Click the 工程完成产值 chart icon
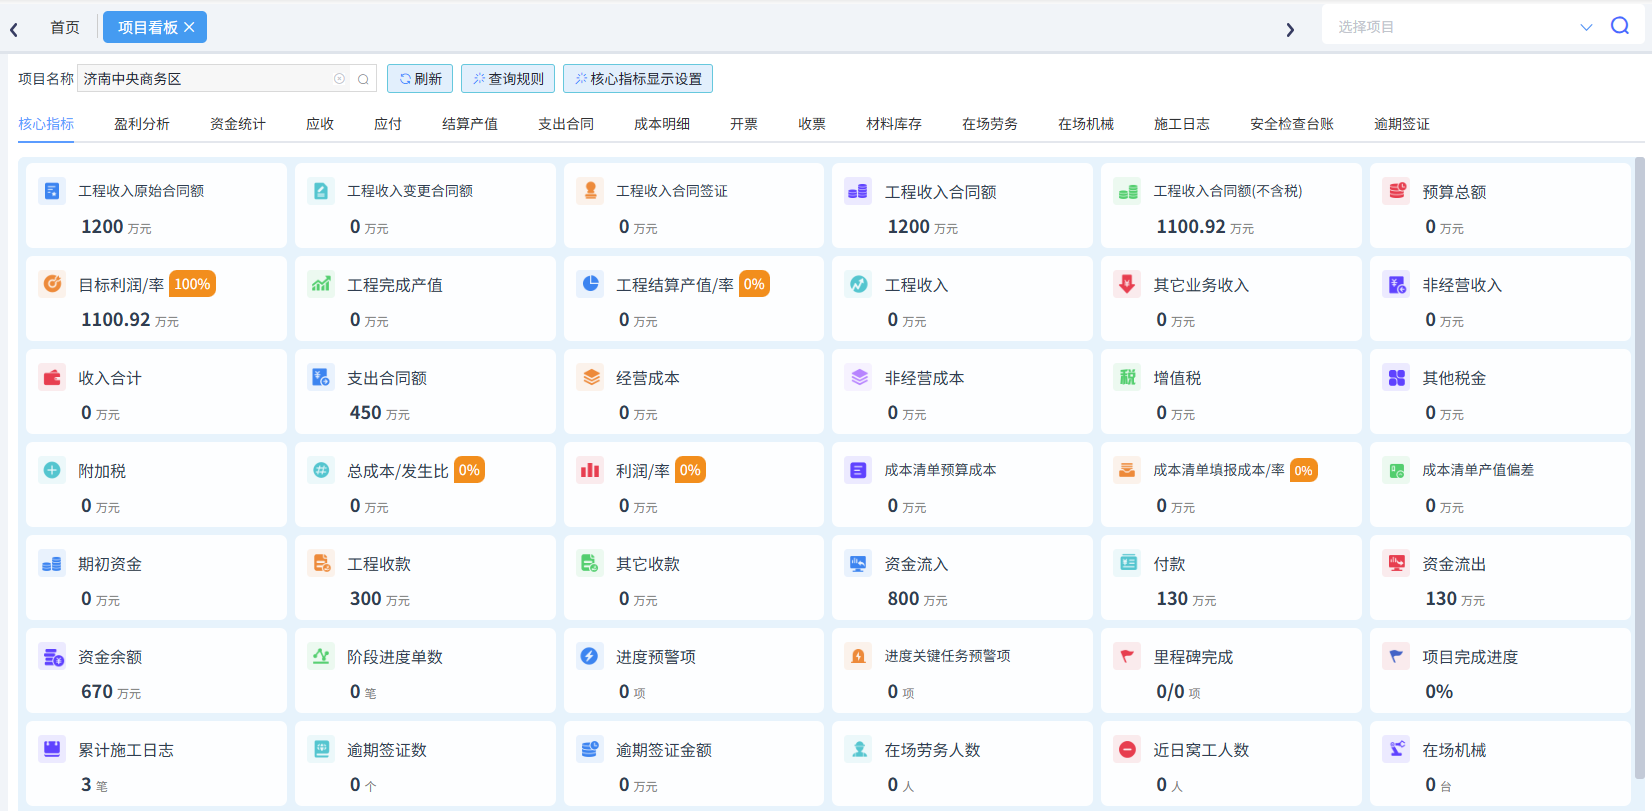This screenshot has height=811, width=1652. pyautogui.click(x=321, y=284)
